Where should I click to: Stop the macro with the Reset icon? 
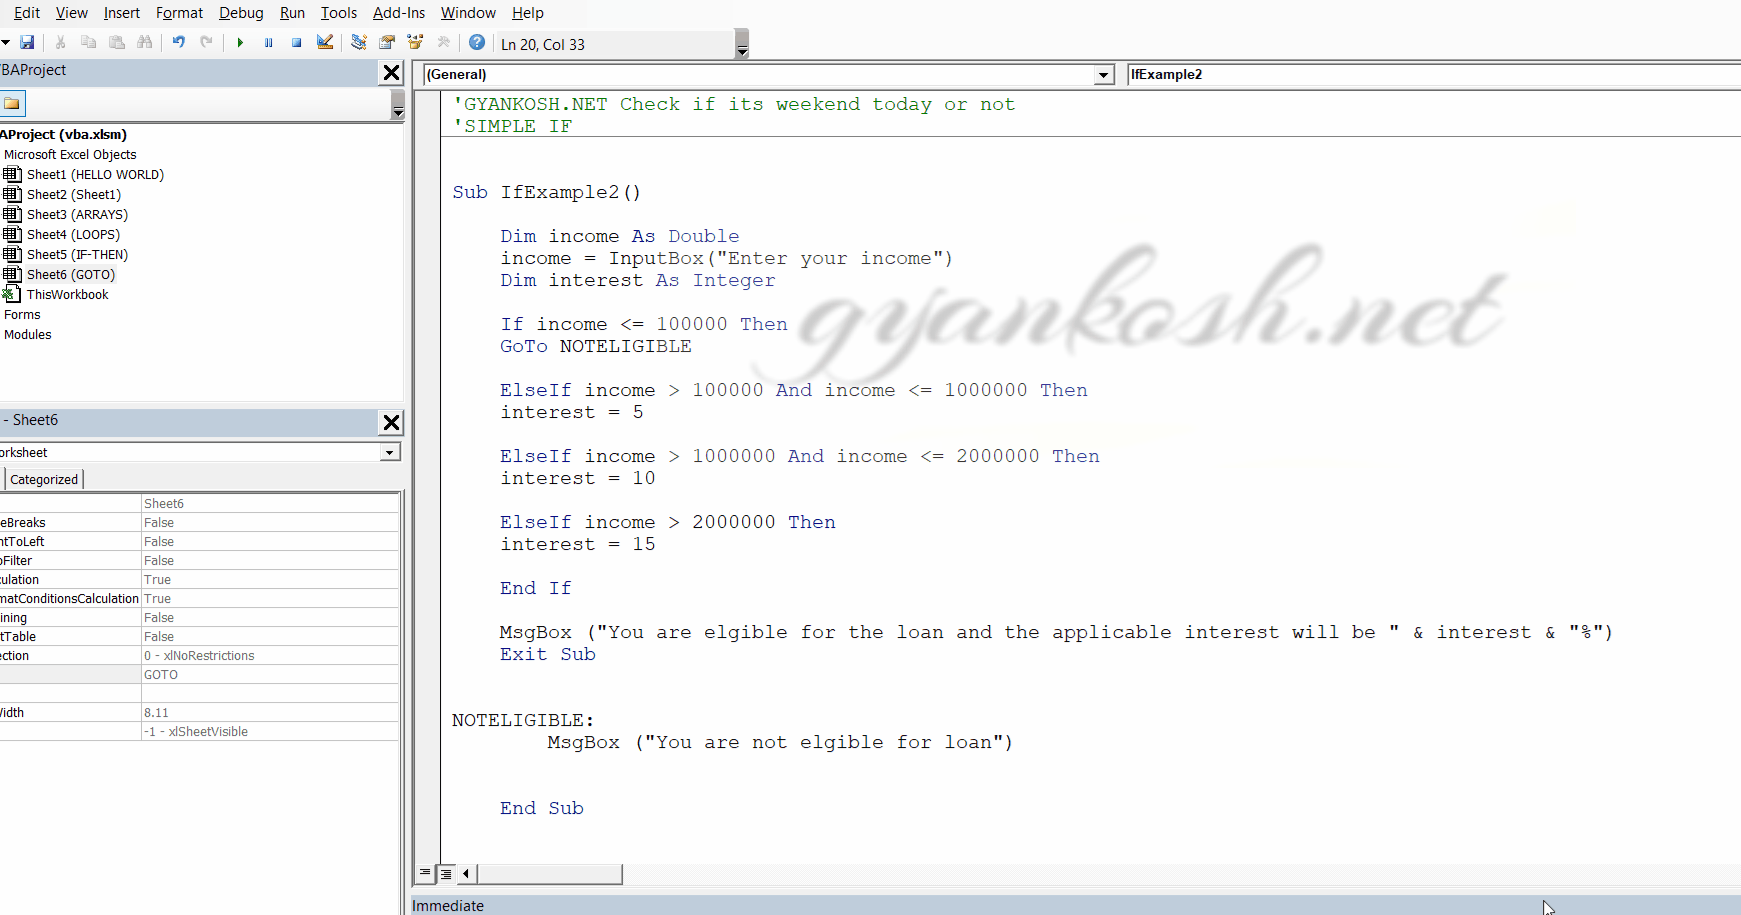pyautogui.click(x=296, y=42)
